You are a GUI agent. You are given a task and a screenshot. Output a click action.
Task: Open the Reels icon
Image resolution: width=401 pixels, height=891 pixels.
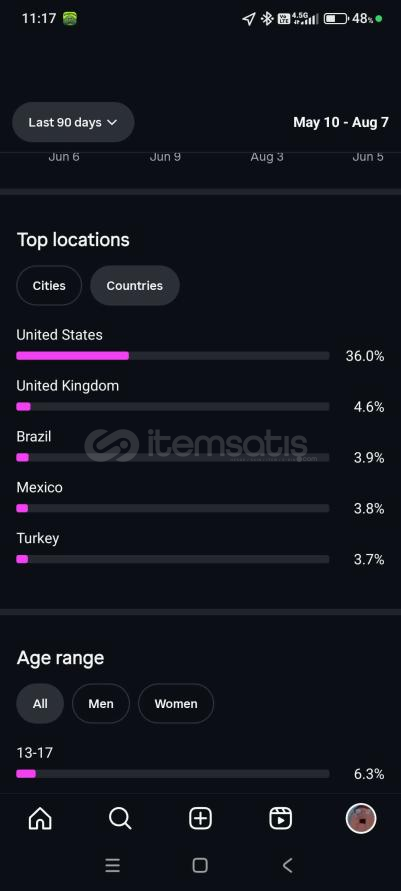coord(281,819)
